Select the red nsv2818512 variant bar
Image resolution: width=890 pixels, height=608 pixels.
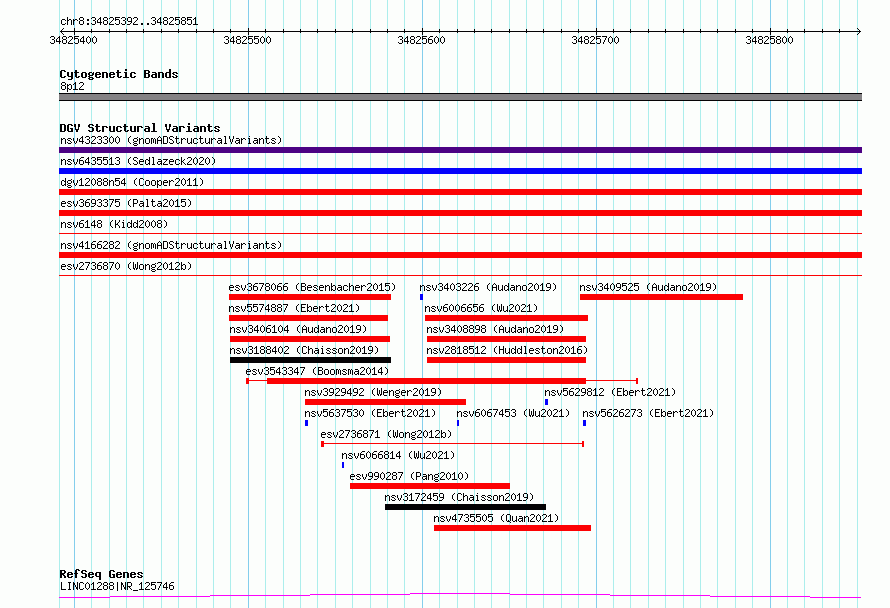[506, 360]
